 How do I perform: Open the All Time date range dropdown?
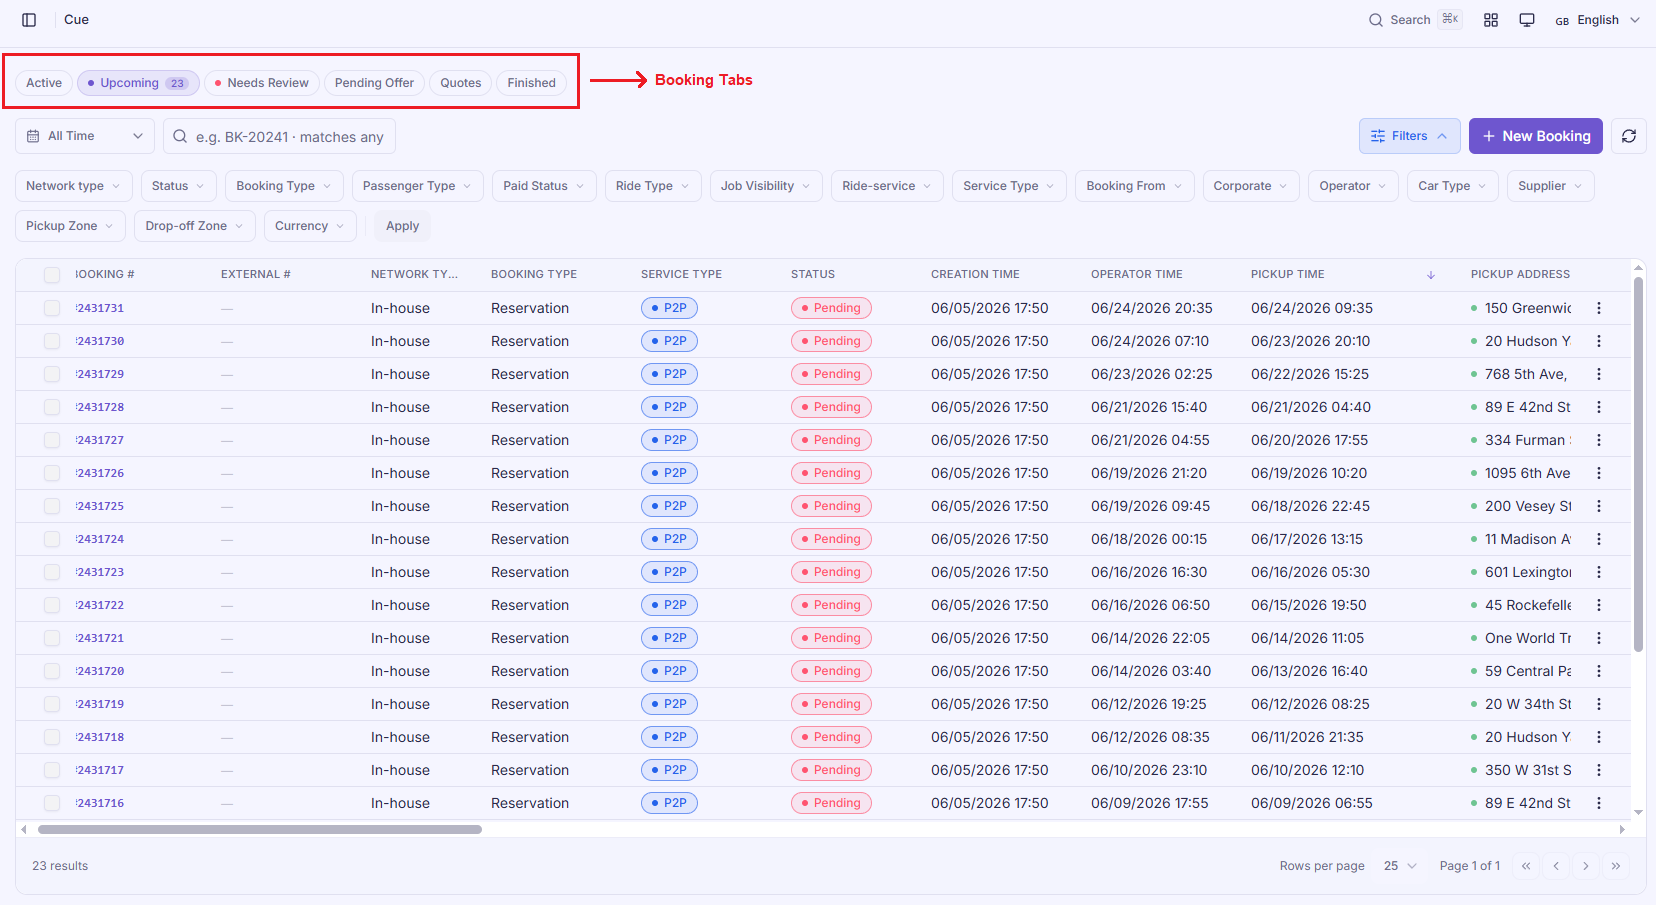[x=85, y=136]
